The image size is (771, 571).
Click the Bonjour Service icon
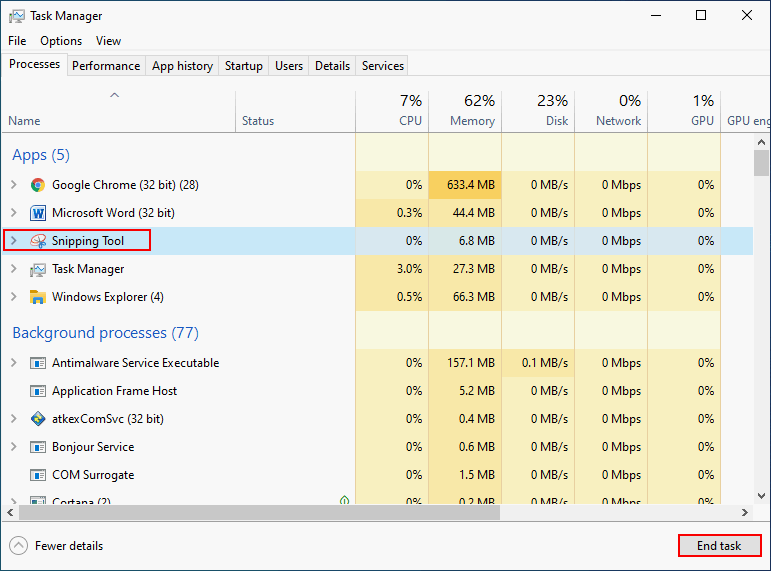[x=38, y=447]
